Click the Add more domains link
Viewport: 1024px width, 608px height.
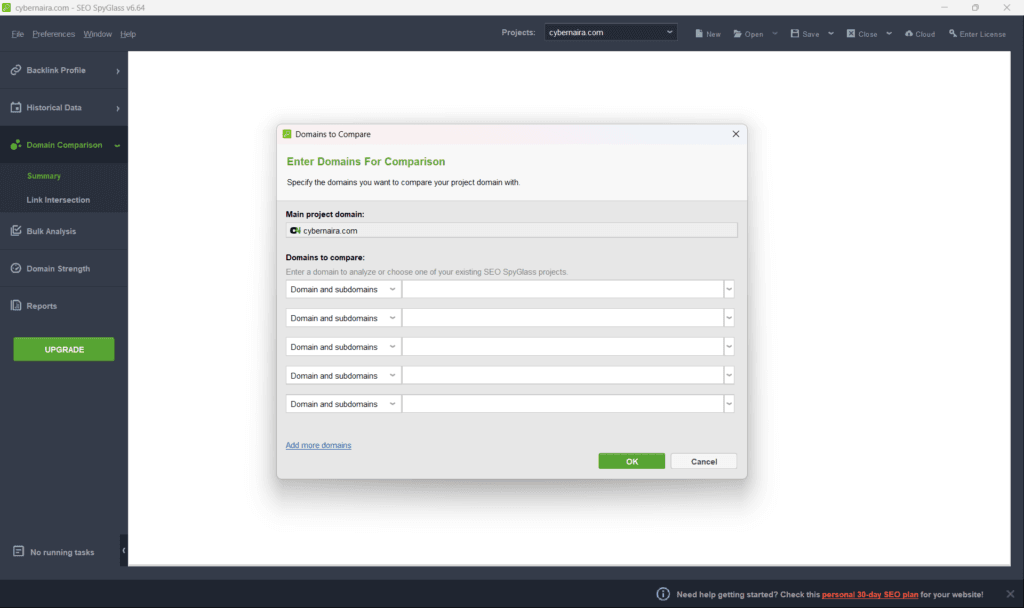click(x=318, y=445)
